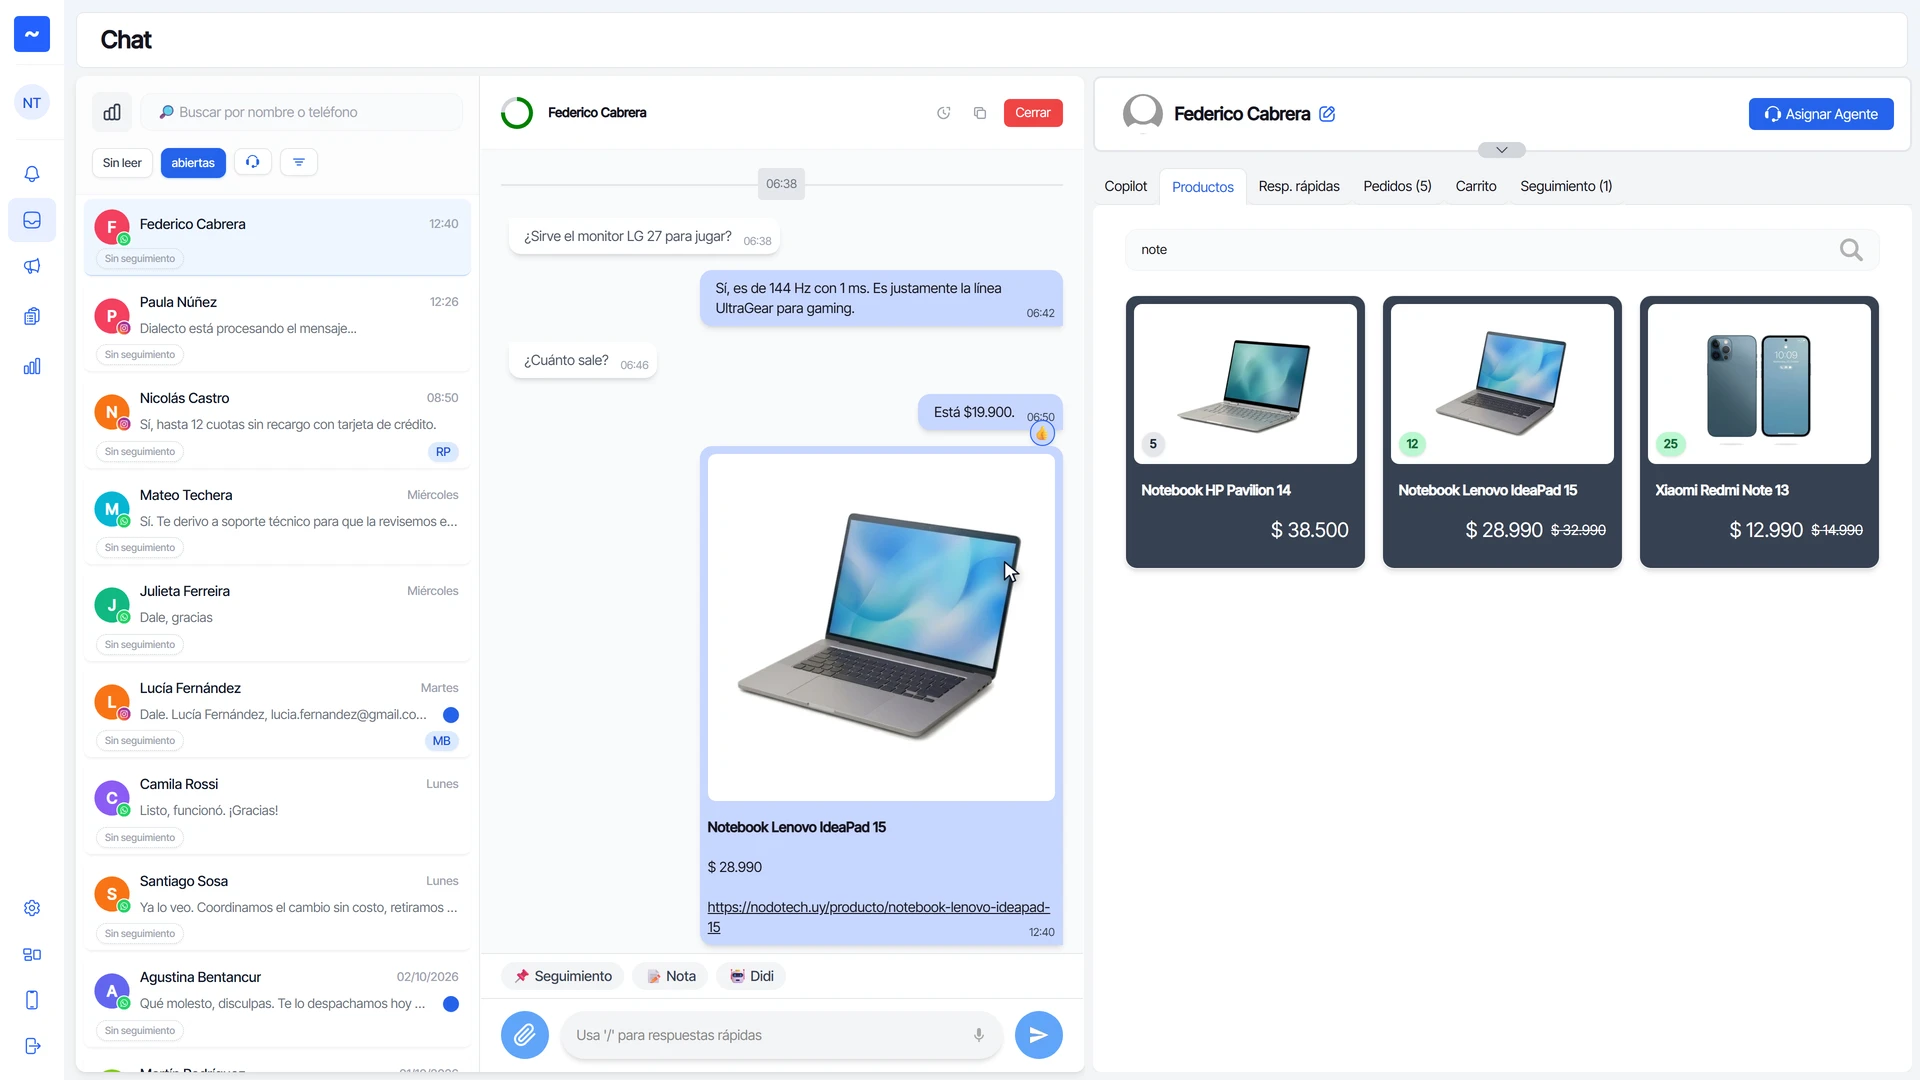
Task: Open the Carrito tab
Action: point(1476,186)
